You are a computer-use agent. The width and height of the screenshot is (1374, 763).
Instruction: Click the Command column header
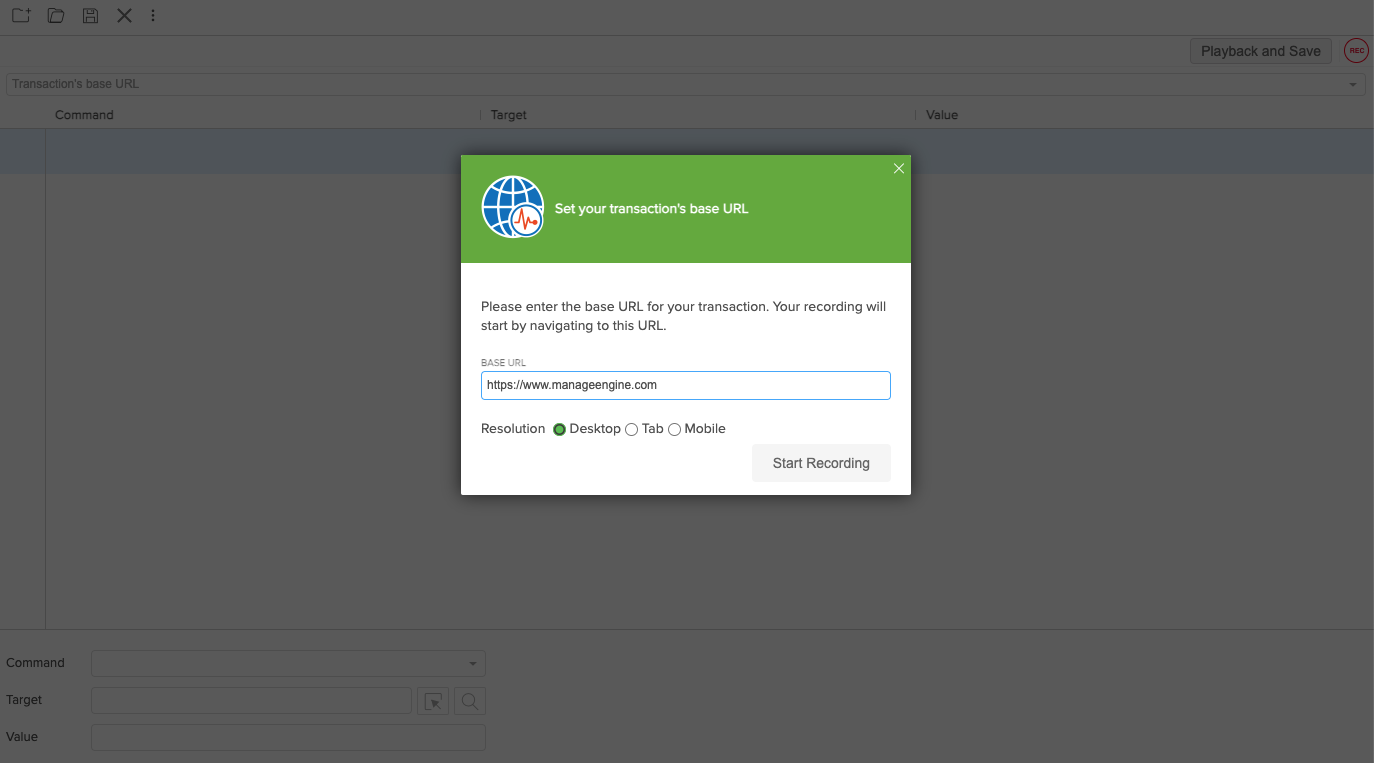pyautogui.click(x=84, y=115)
